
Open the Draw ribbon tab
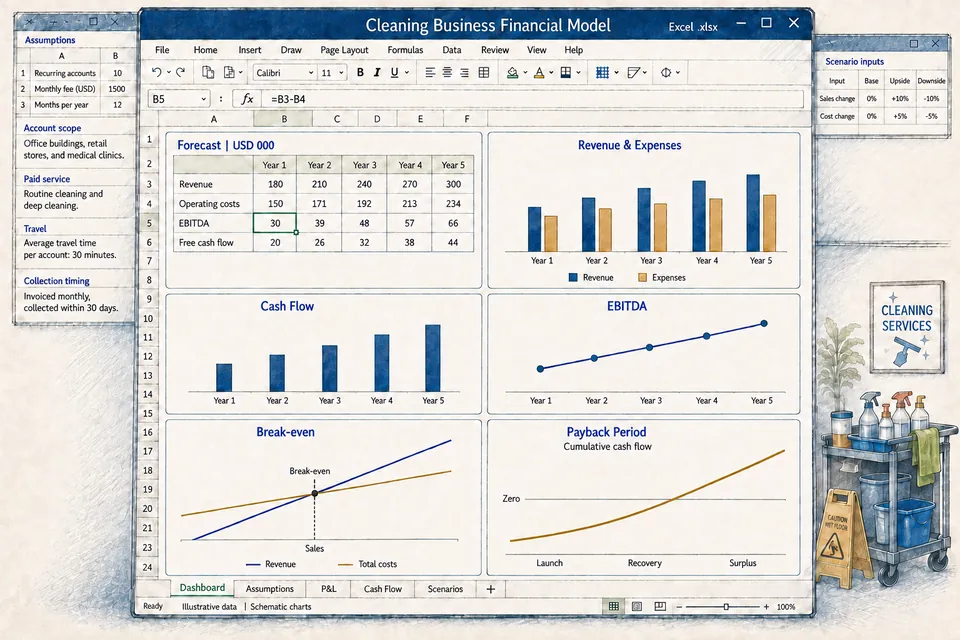[x=291, y=50]
